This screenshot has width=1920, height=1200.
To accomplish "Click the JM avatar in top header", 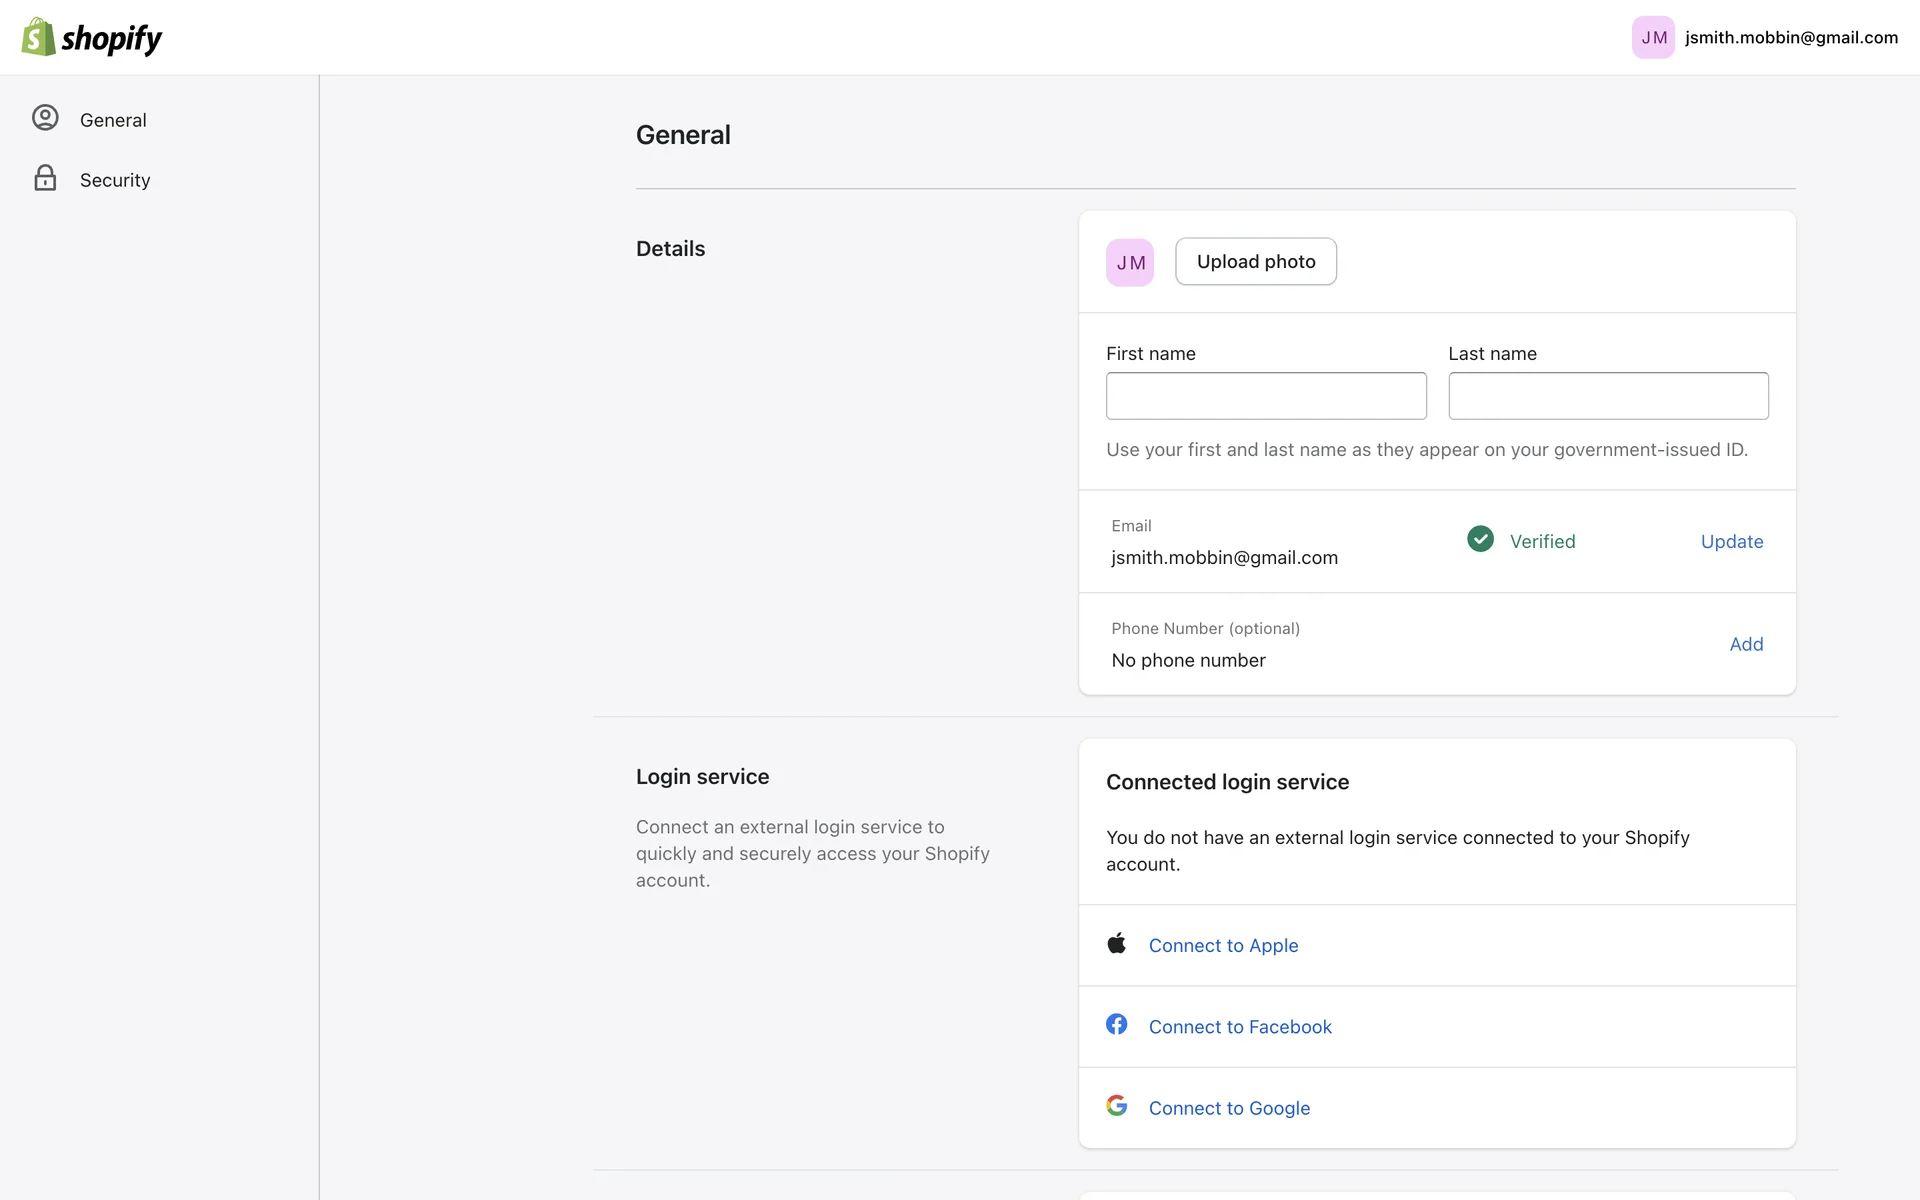I will pyautogui.click(x=1653, y=38).
